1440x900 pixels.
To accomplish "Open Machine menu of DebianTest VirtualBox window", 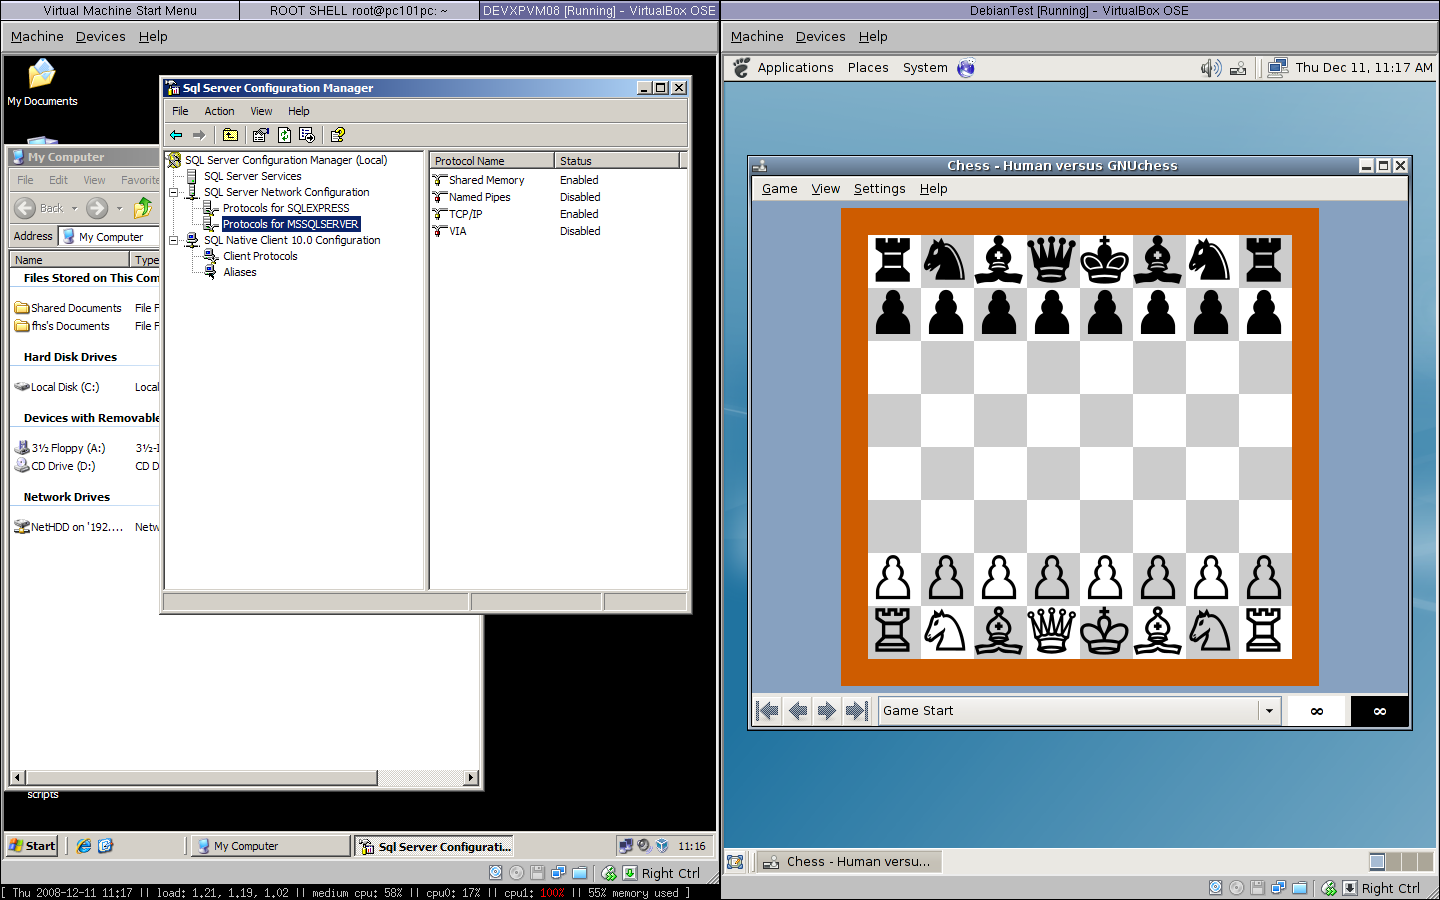I will tap(757, 37).
